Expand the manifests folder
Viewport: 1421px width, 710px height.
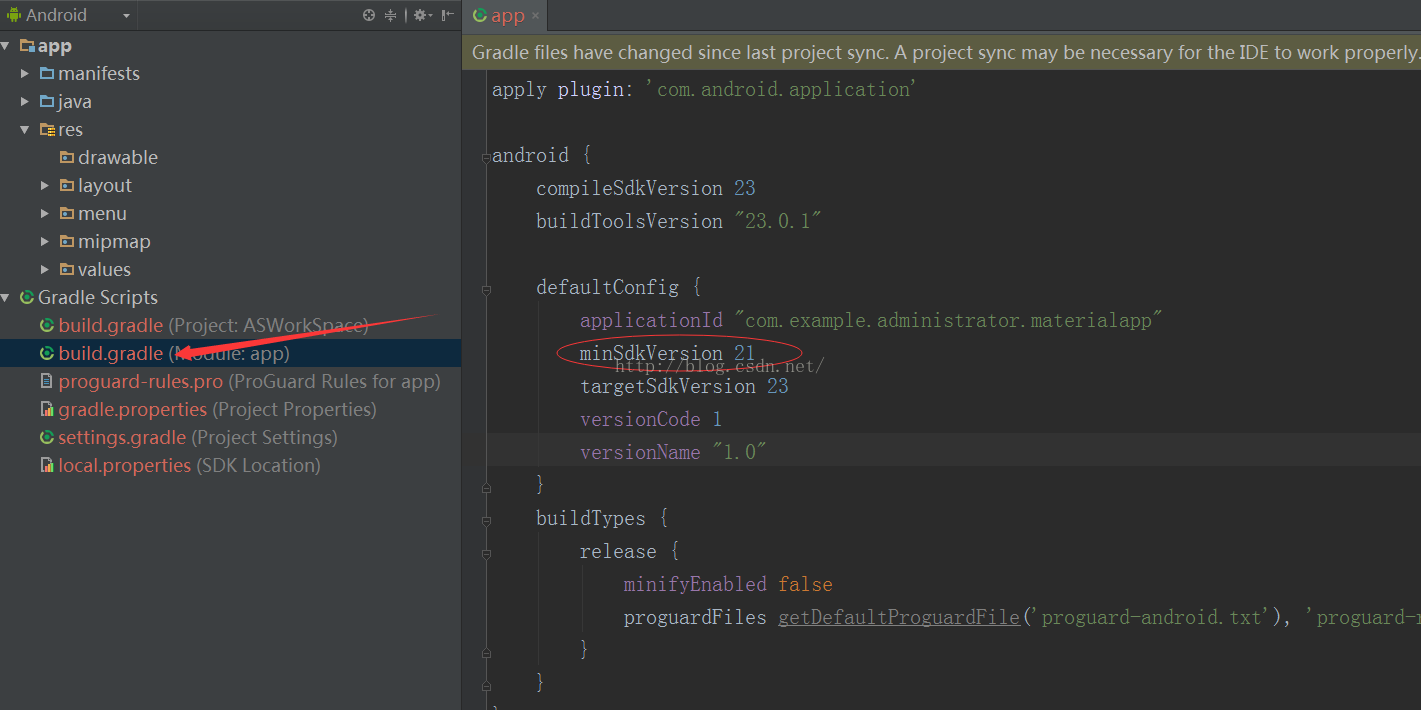pos(26,74)
